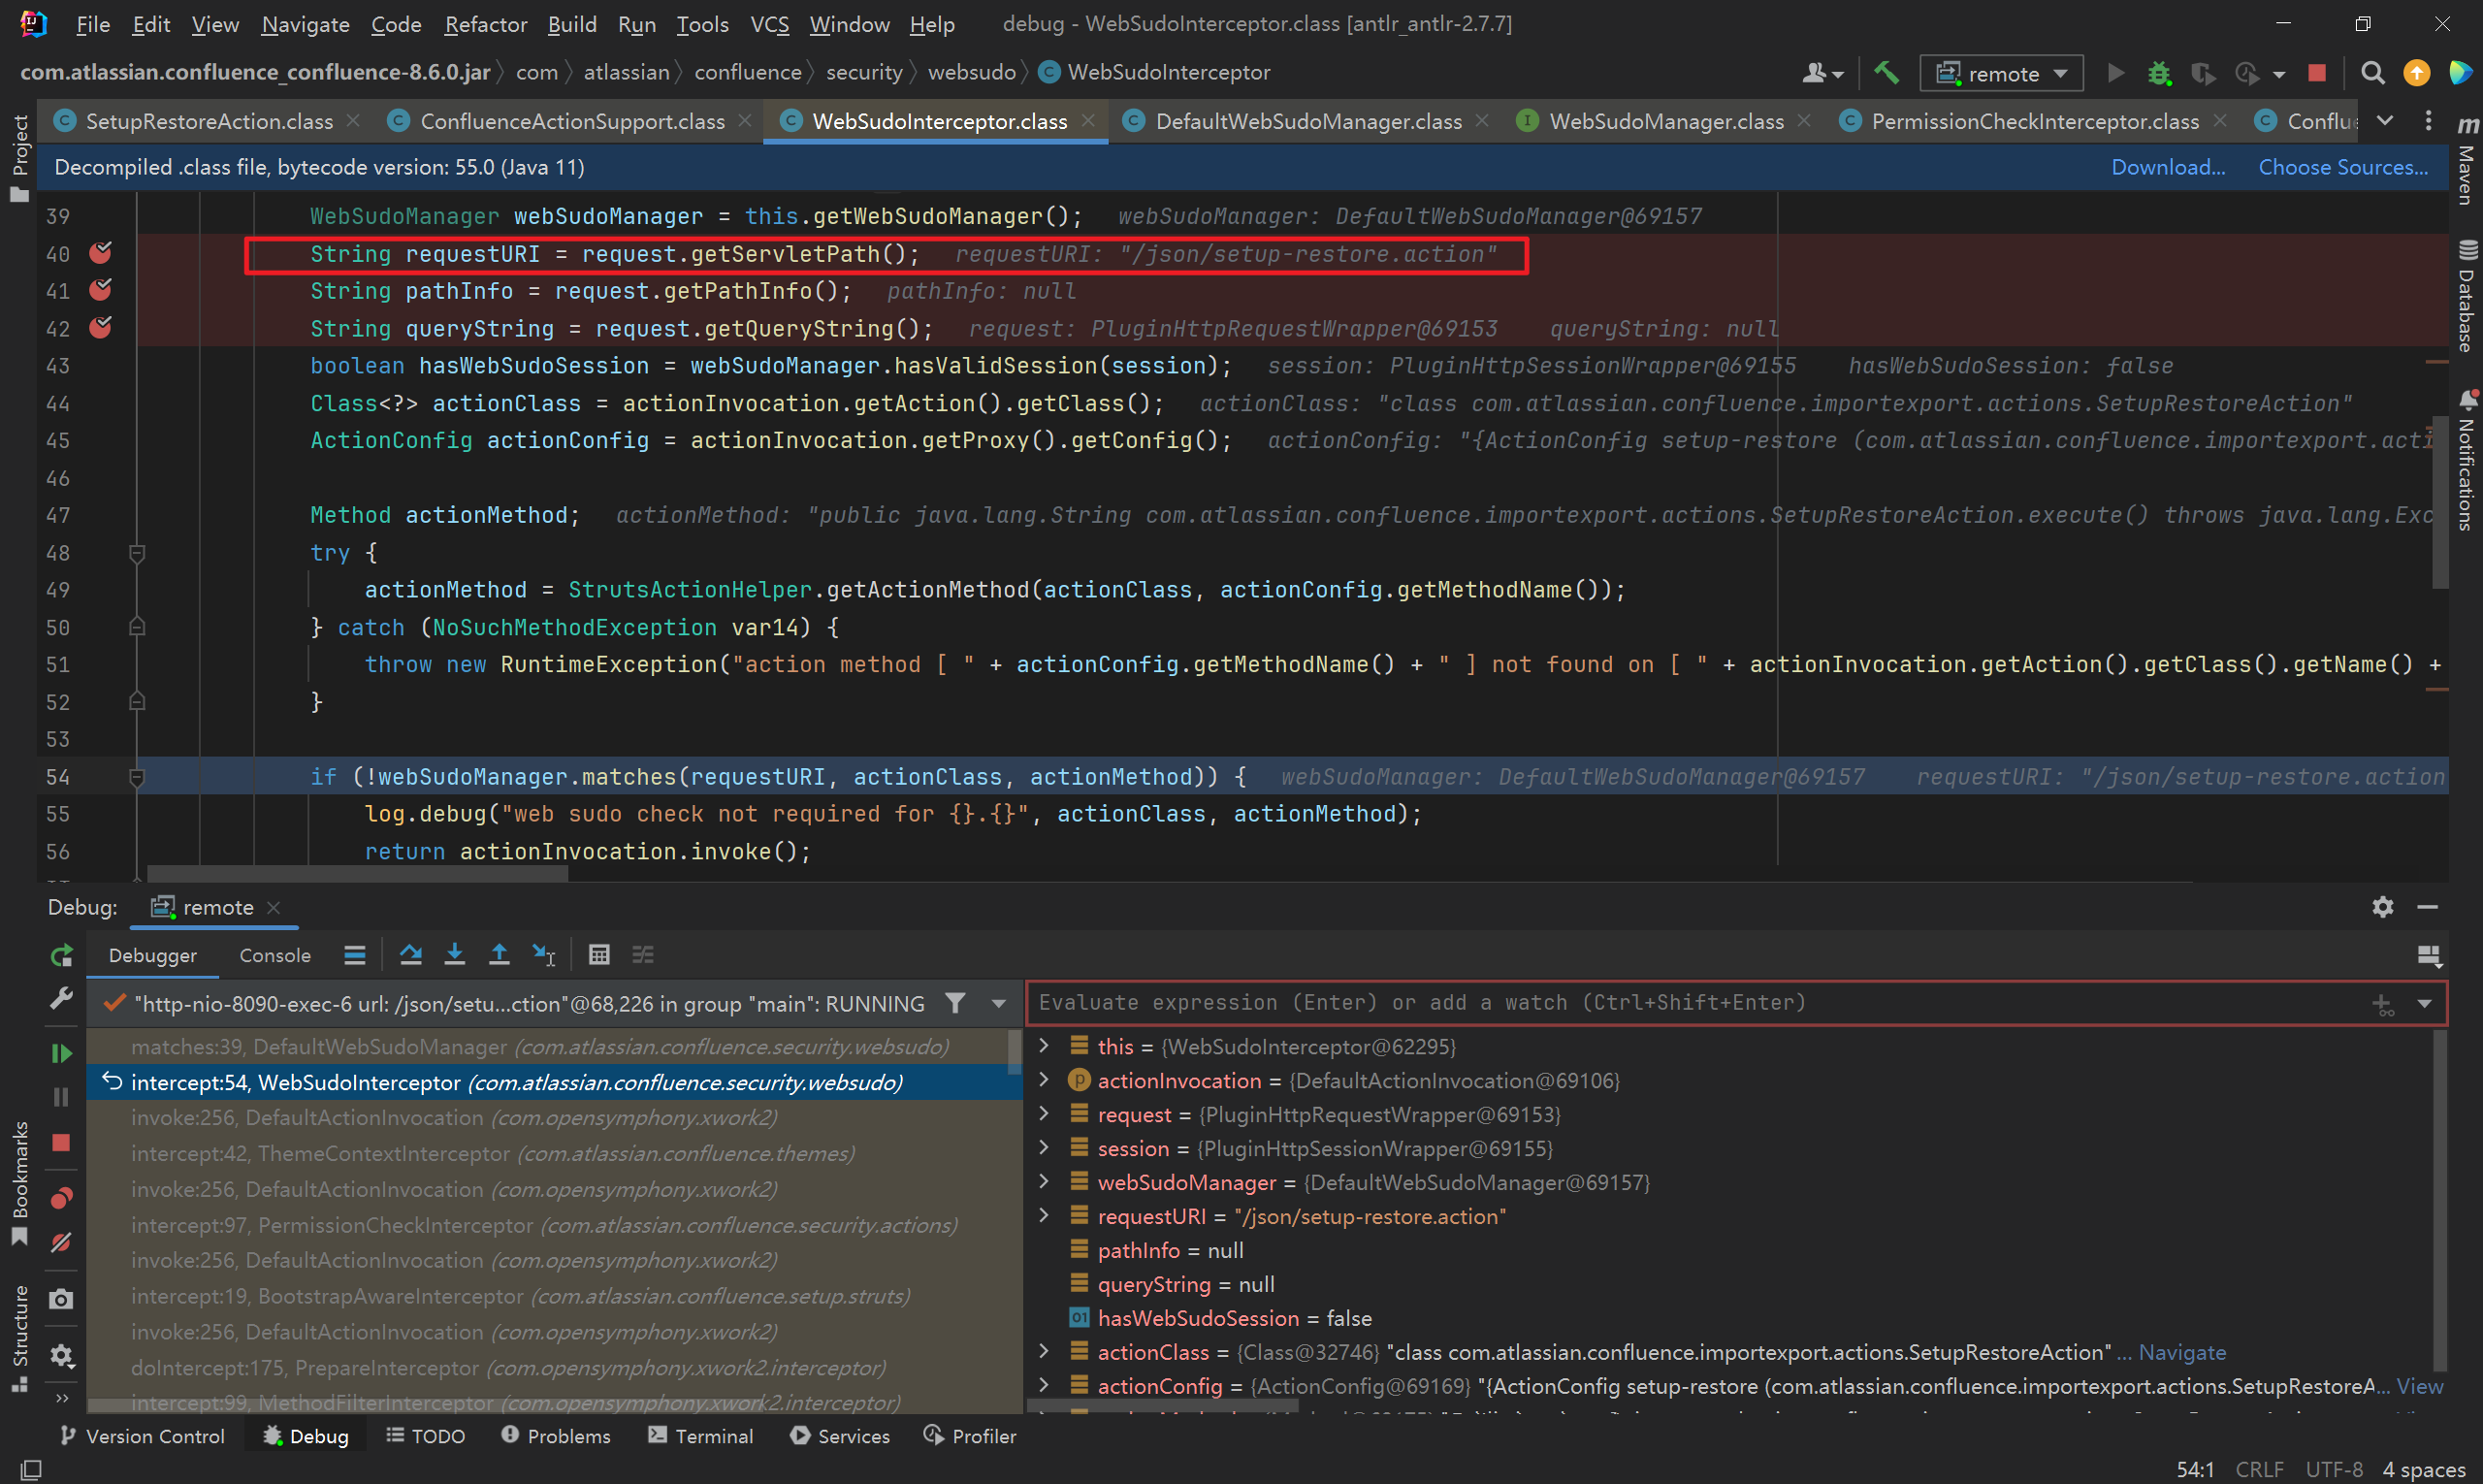This screenshot has height=1484, width=2483.
Task: Click the red Stop icon in Debug sidebar
Action: pos(61,1142)
